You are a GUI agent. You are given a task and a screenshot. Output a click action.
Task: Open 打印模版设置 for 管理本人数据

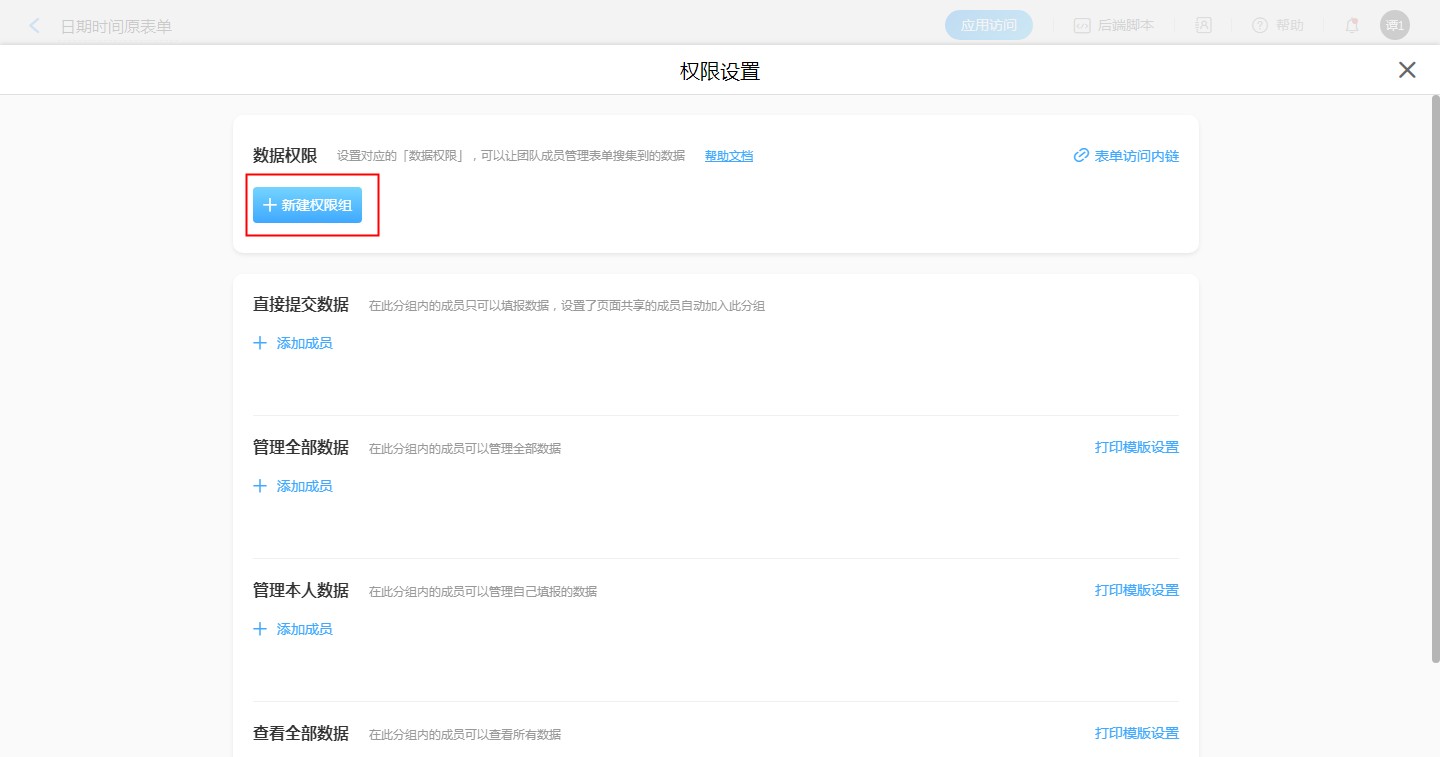coord(1136,590)
